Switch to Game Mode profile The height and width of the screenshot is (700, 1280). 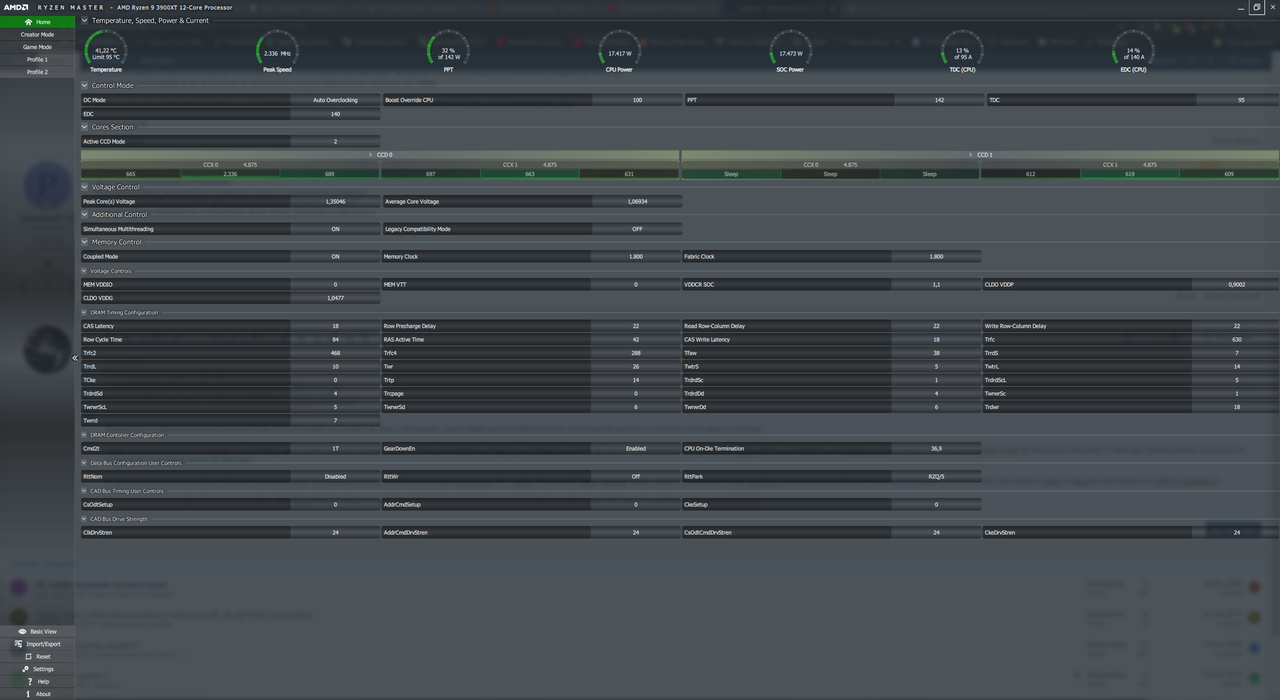coord(37,47)
